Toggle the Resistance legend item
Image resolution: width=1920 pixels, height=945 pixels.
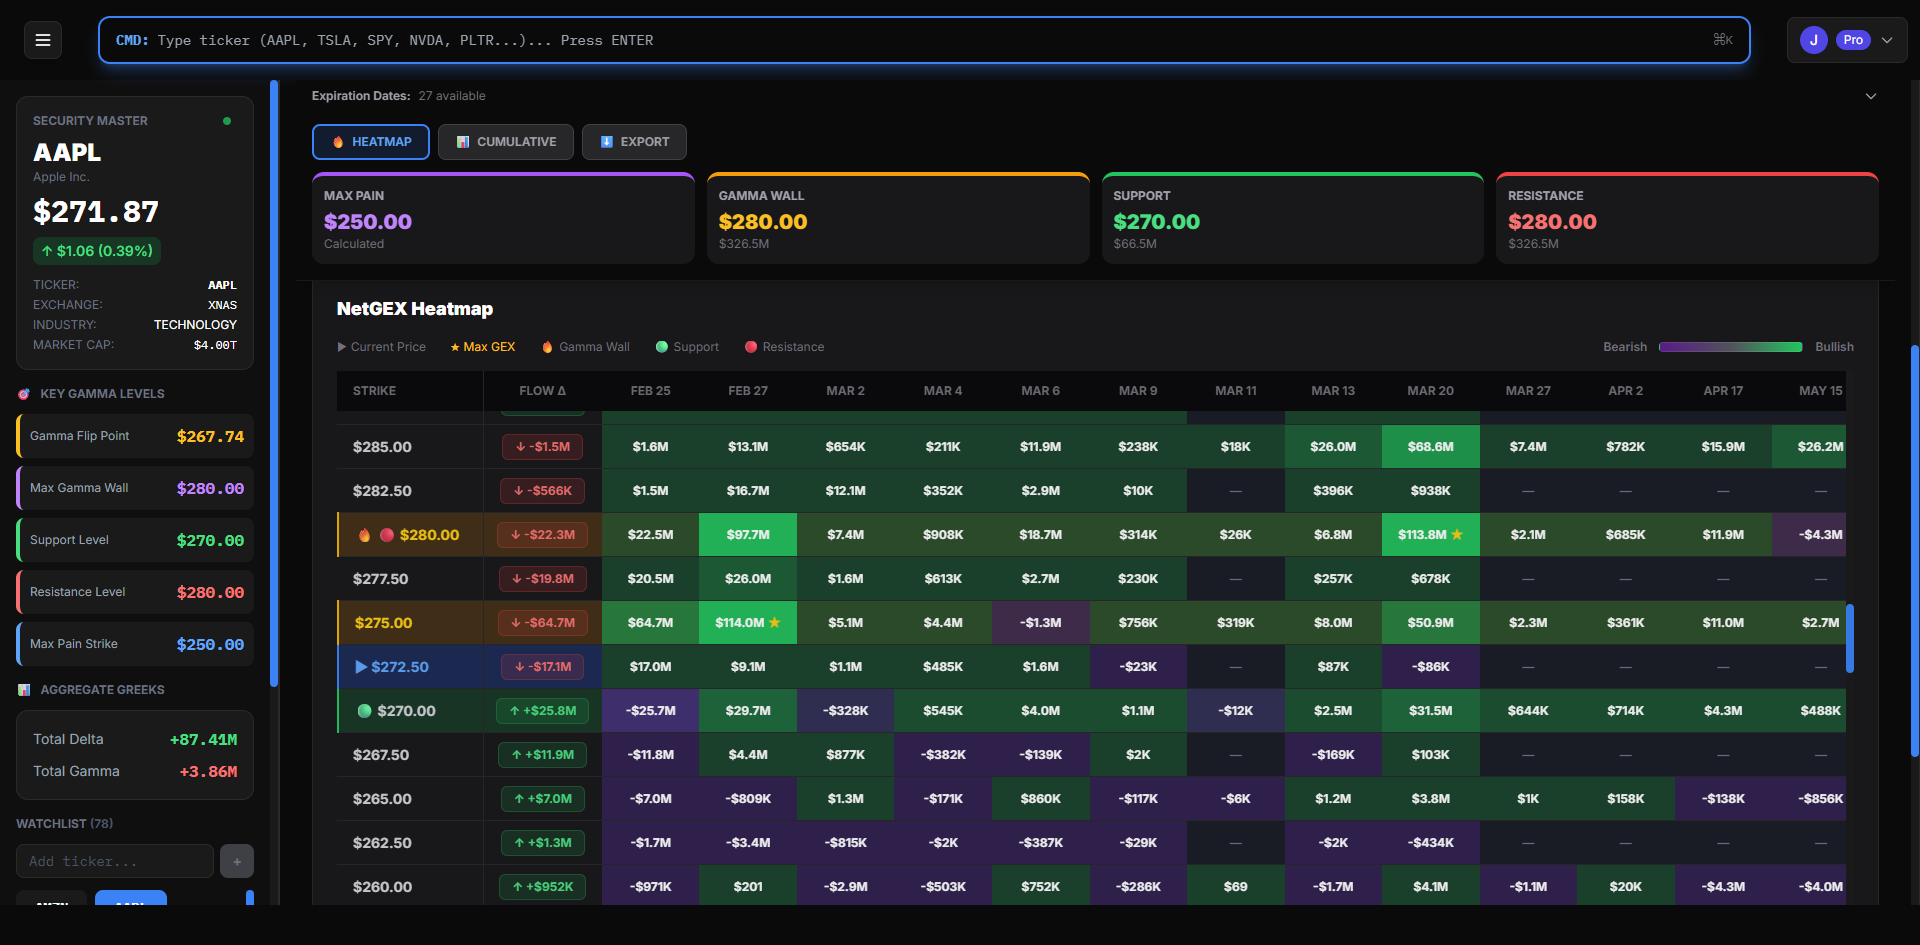[x=785, y=347]
